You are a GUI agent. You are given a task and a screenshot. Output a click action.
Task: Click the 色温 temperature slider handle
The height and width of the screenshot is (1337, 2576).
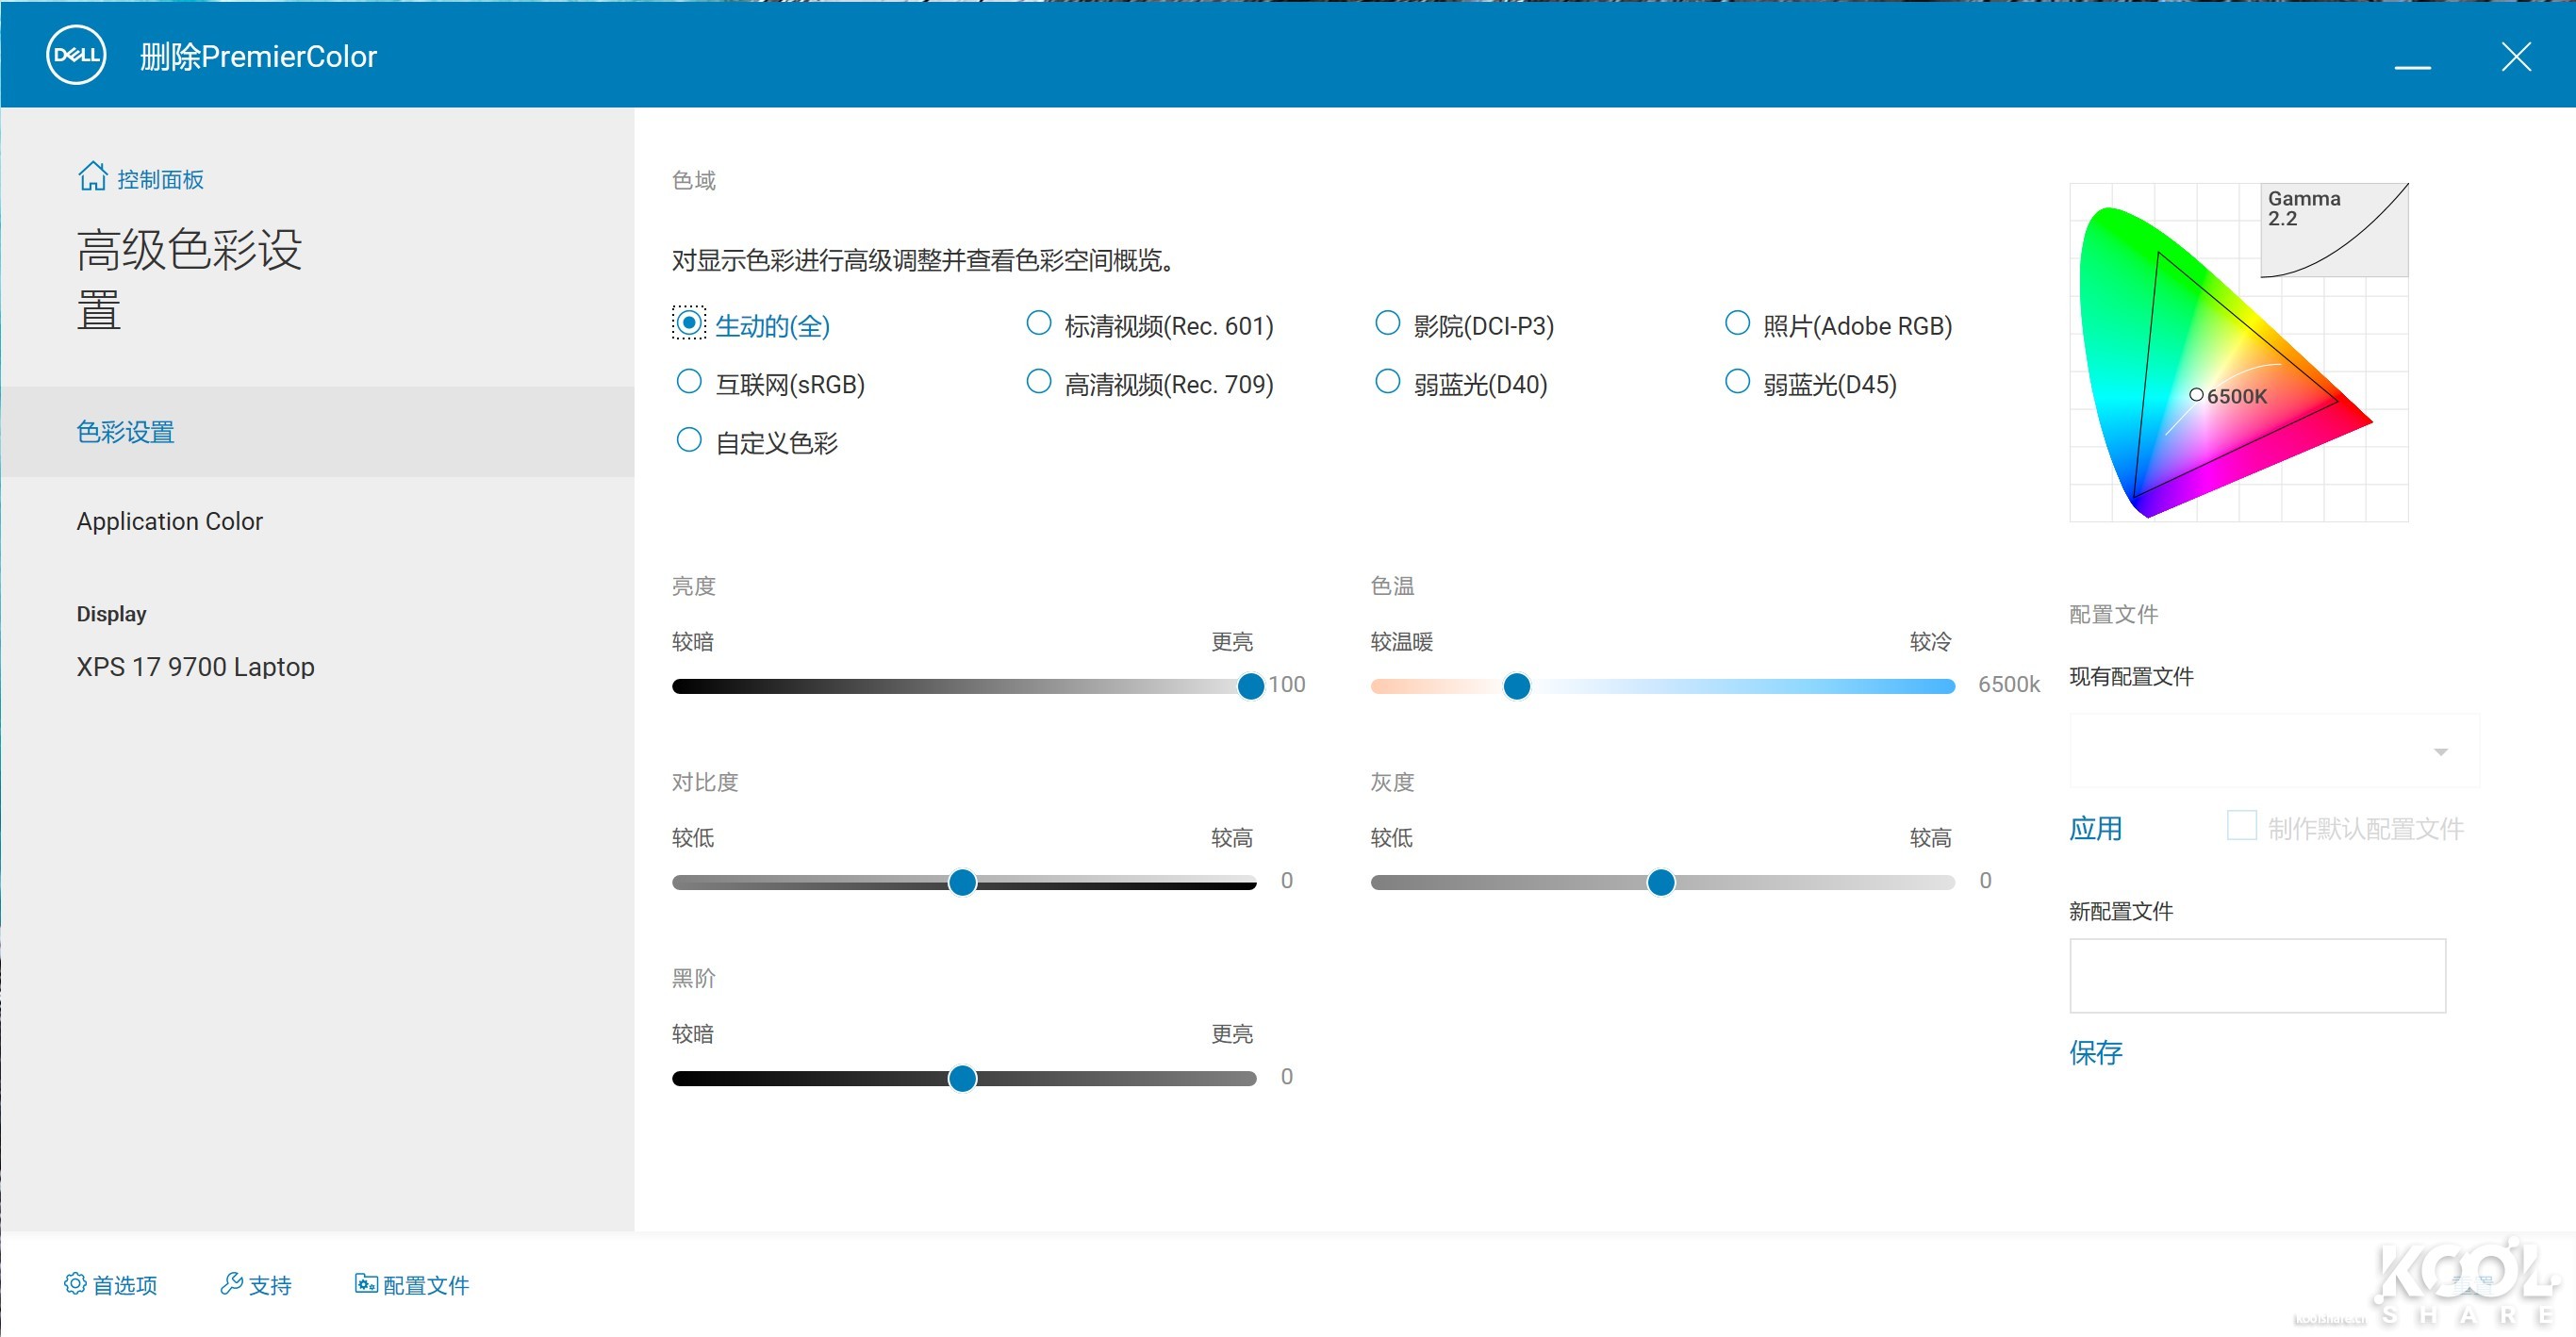[1517, 686]
